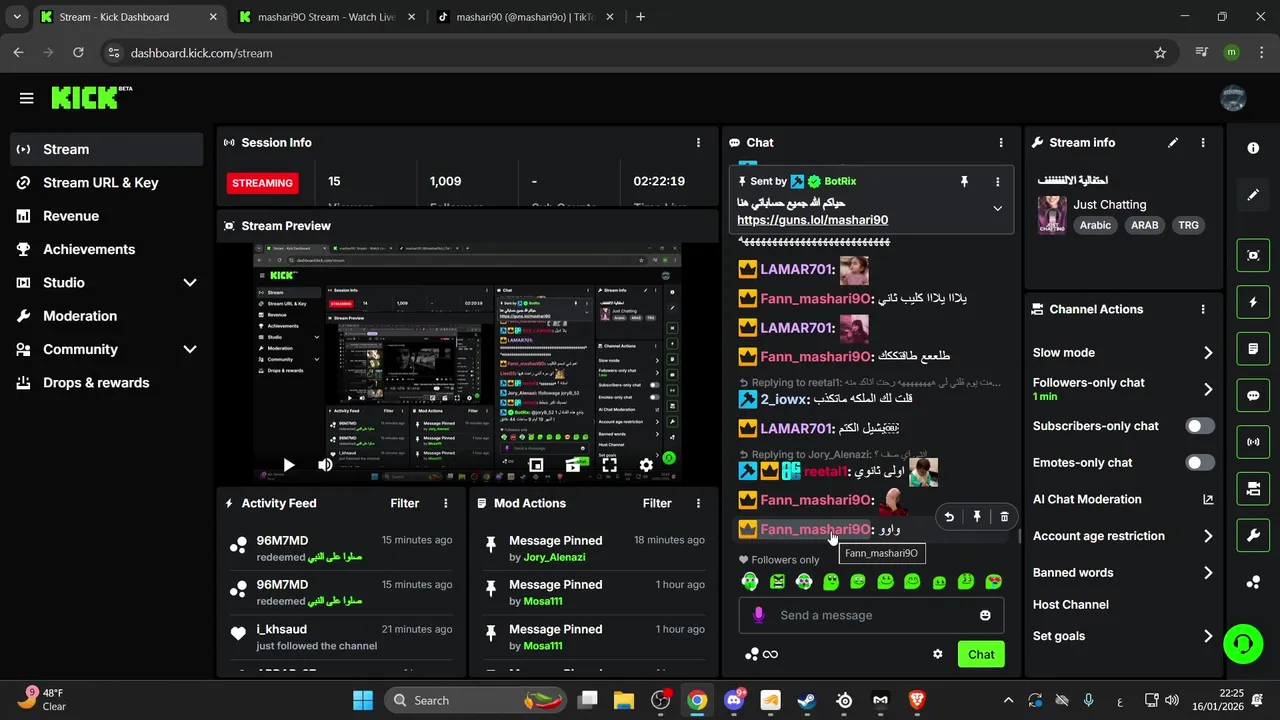This screenshot has height=720, width=1280.
Task: Open pinned message three-dot options
Action: coord(997,181)
